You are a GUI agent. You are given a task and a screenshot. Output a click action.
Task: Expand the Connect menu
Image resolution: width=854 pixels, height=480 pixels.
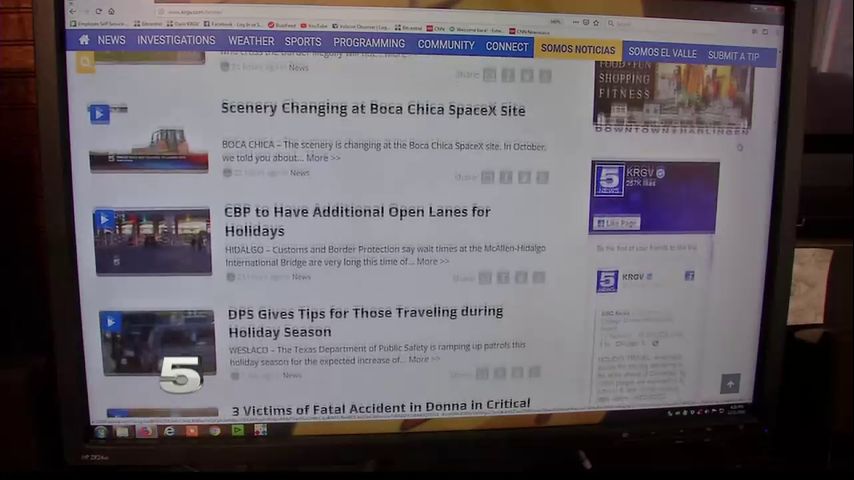click(x=507, y=46)
